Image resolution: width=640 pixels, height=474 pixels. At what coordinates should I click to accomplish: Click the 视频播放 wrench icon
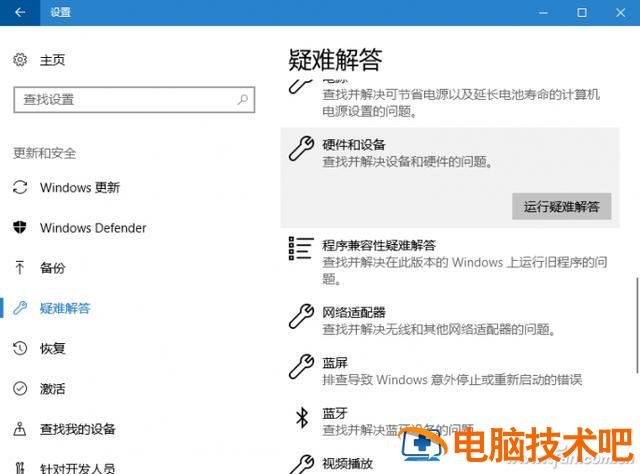click(x=301, y=465)
